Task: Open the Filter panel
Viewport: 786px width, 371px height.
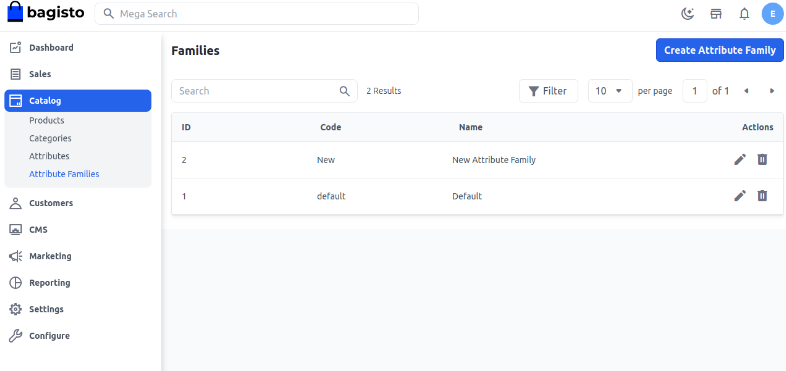Action: tap(548, 91)
